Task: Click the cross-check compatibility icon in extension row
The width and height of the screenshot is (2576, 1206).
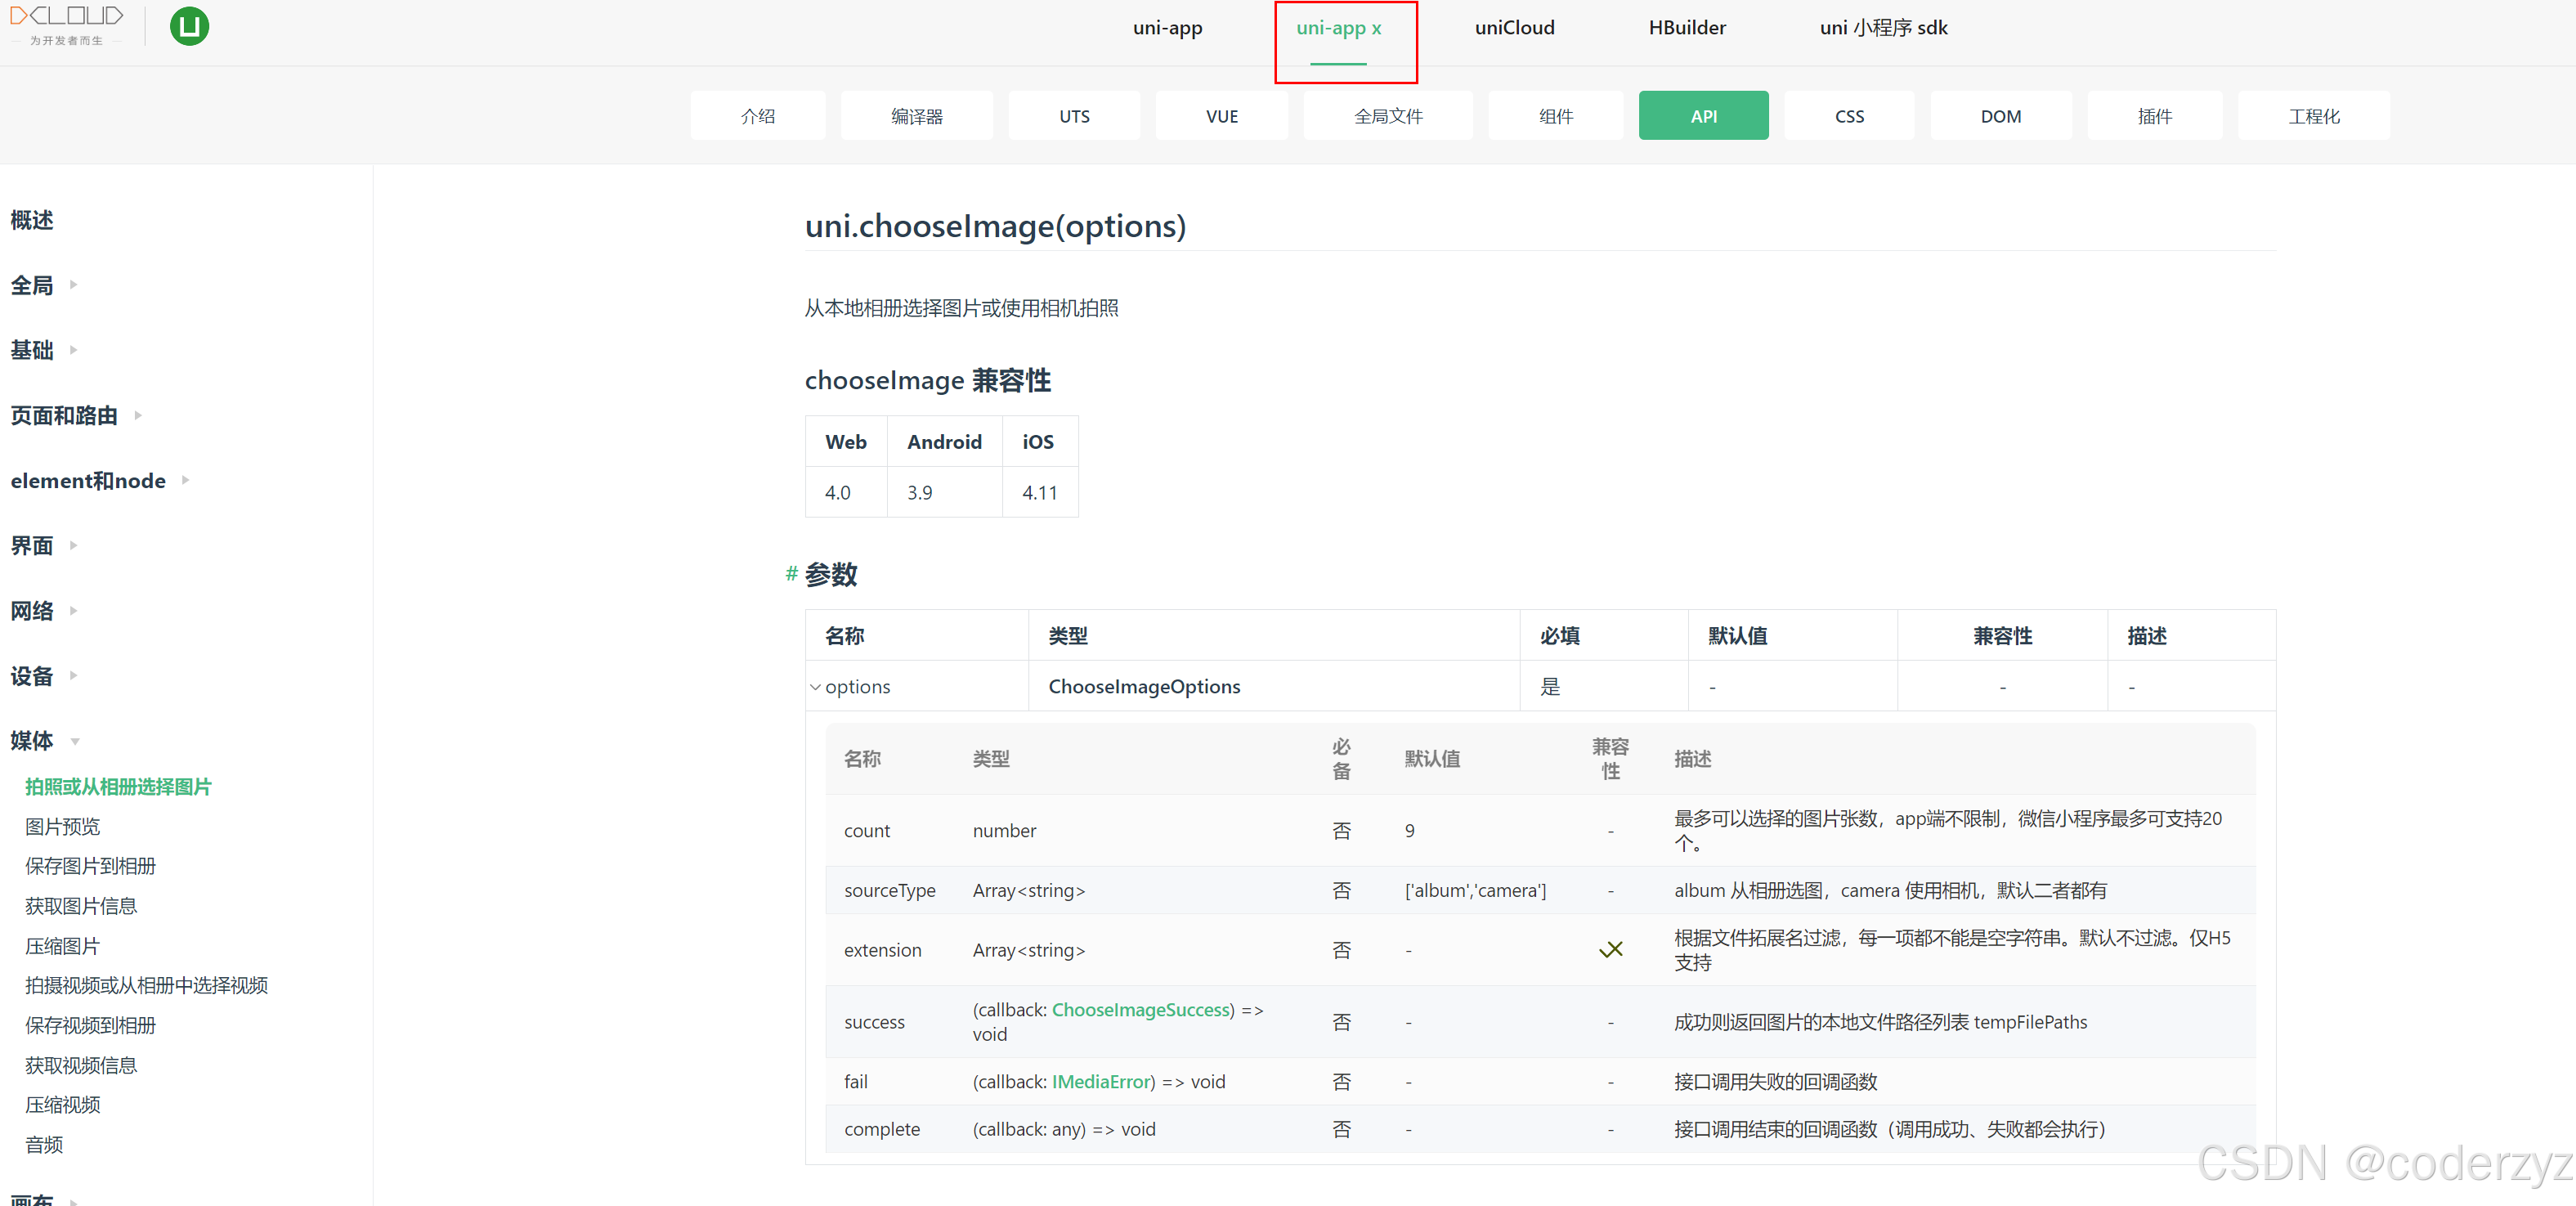Action: [x=1610, y=949]
